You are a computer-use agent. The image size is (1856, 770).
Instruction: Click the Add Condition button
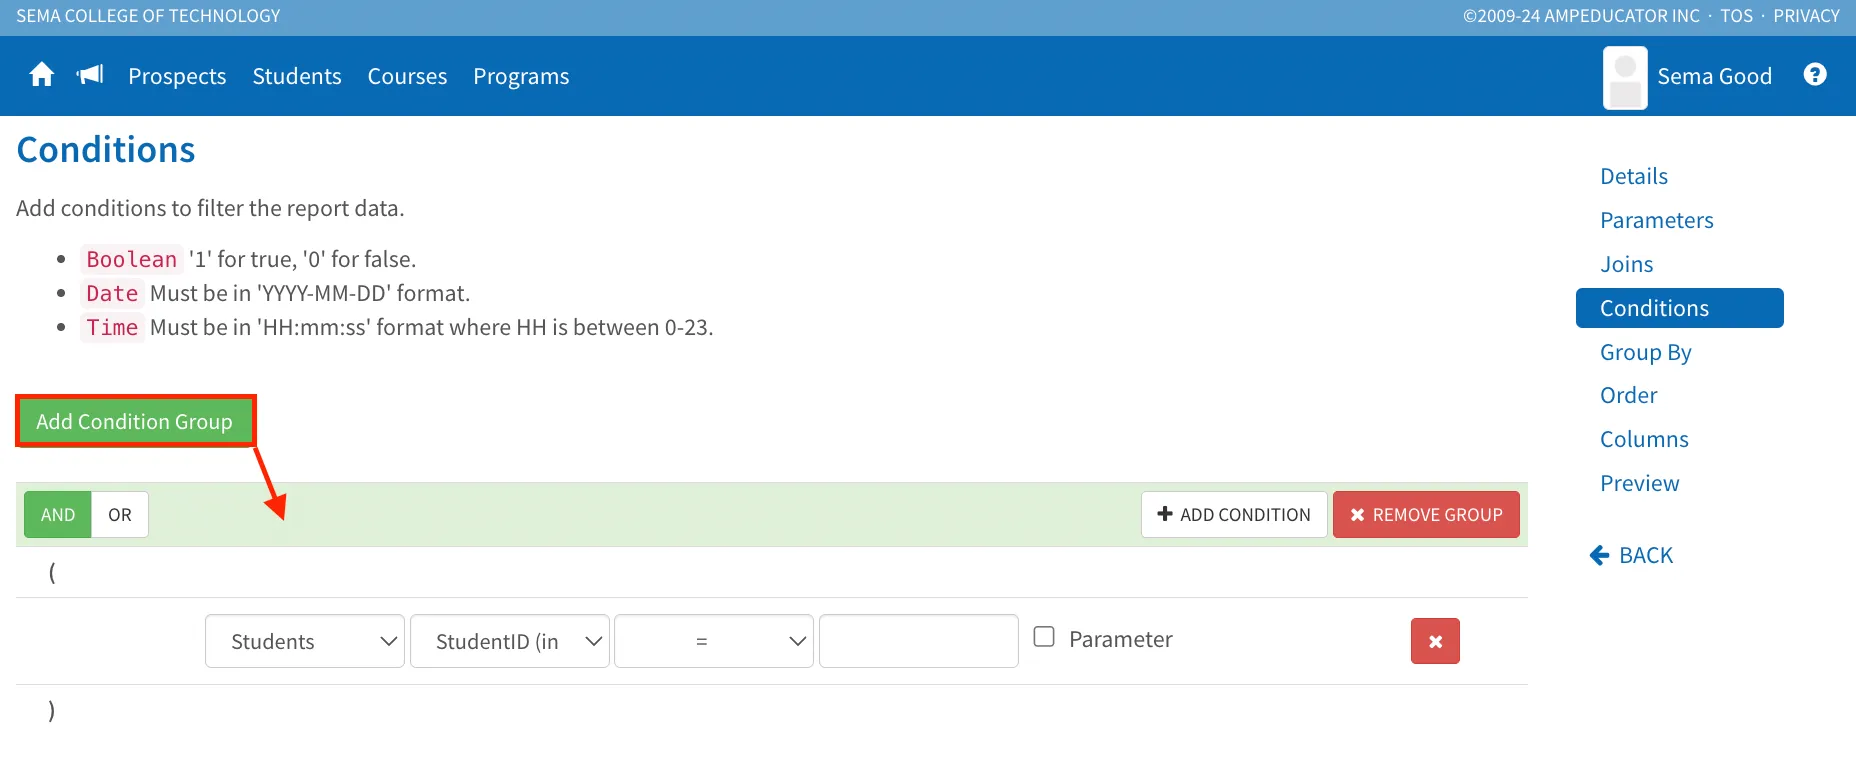pyautogui.click(x=1234, y=515)
